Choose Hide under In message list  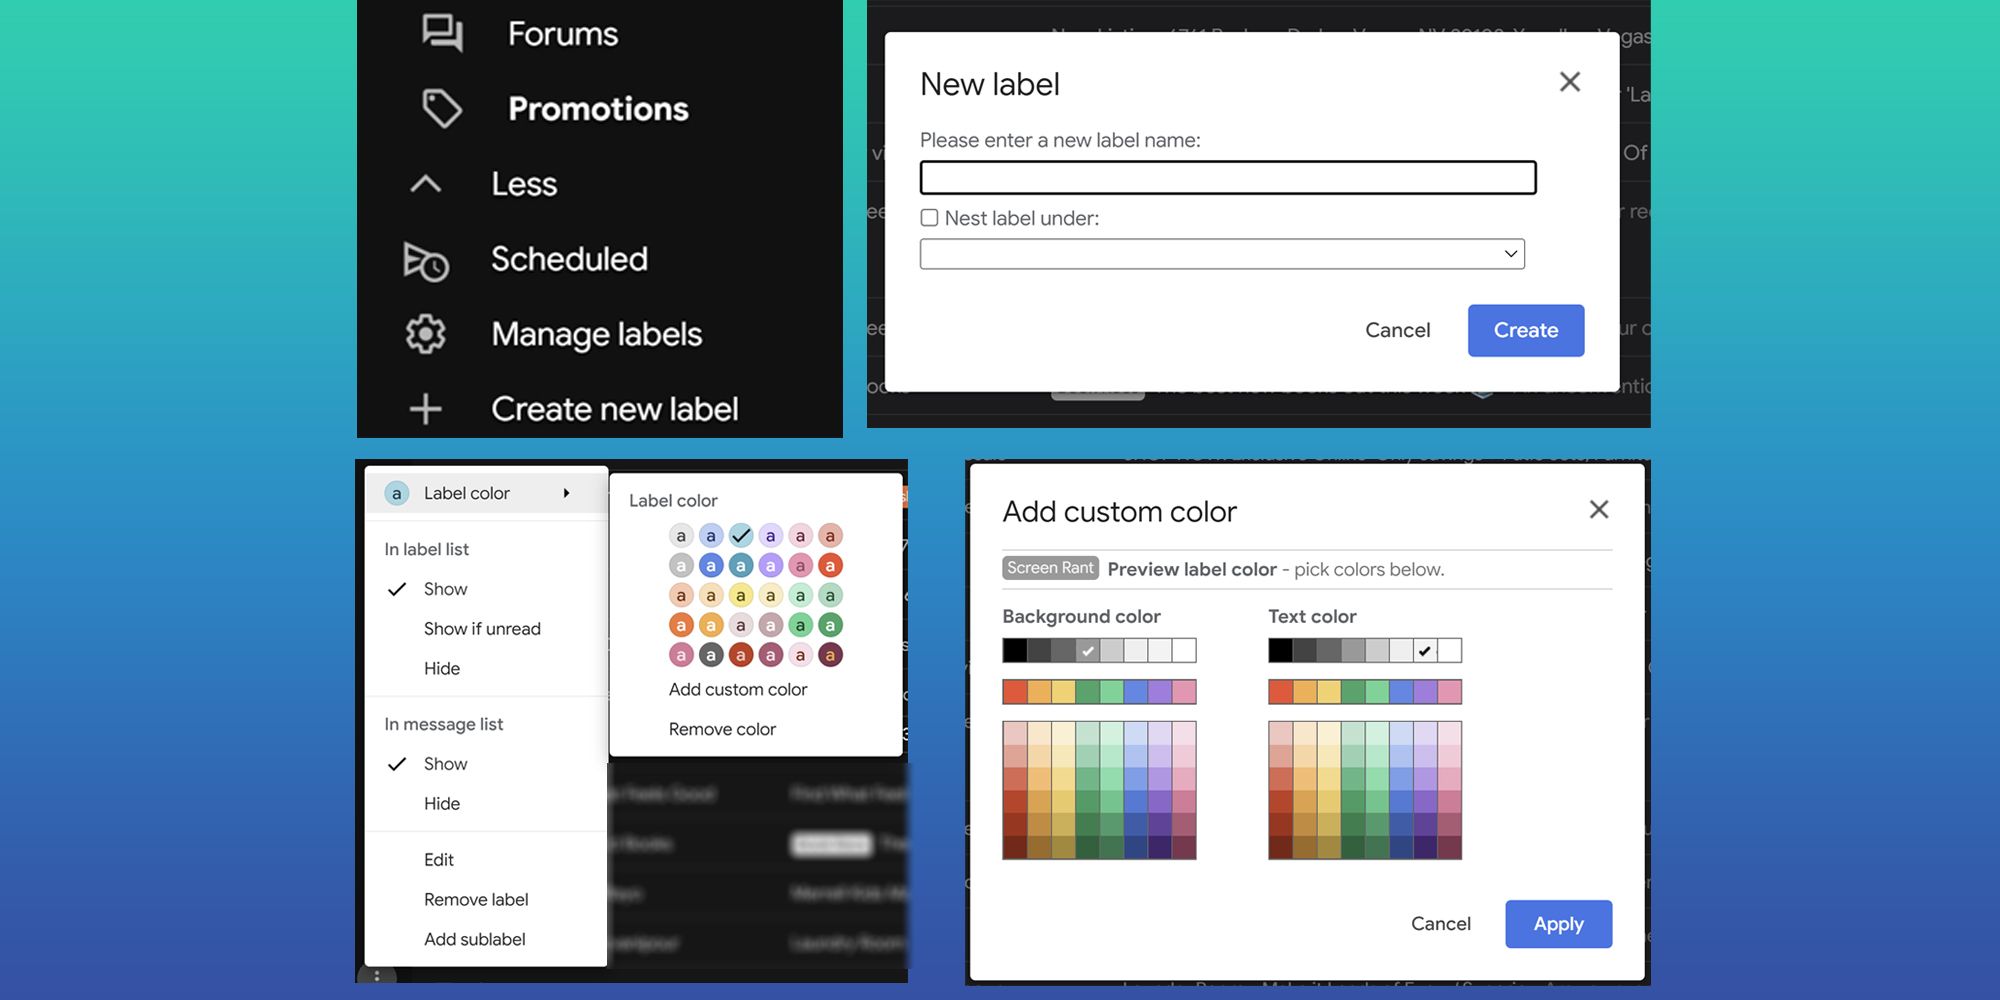click(x=441, y=803)
